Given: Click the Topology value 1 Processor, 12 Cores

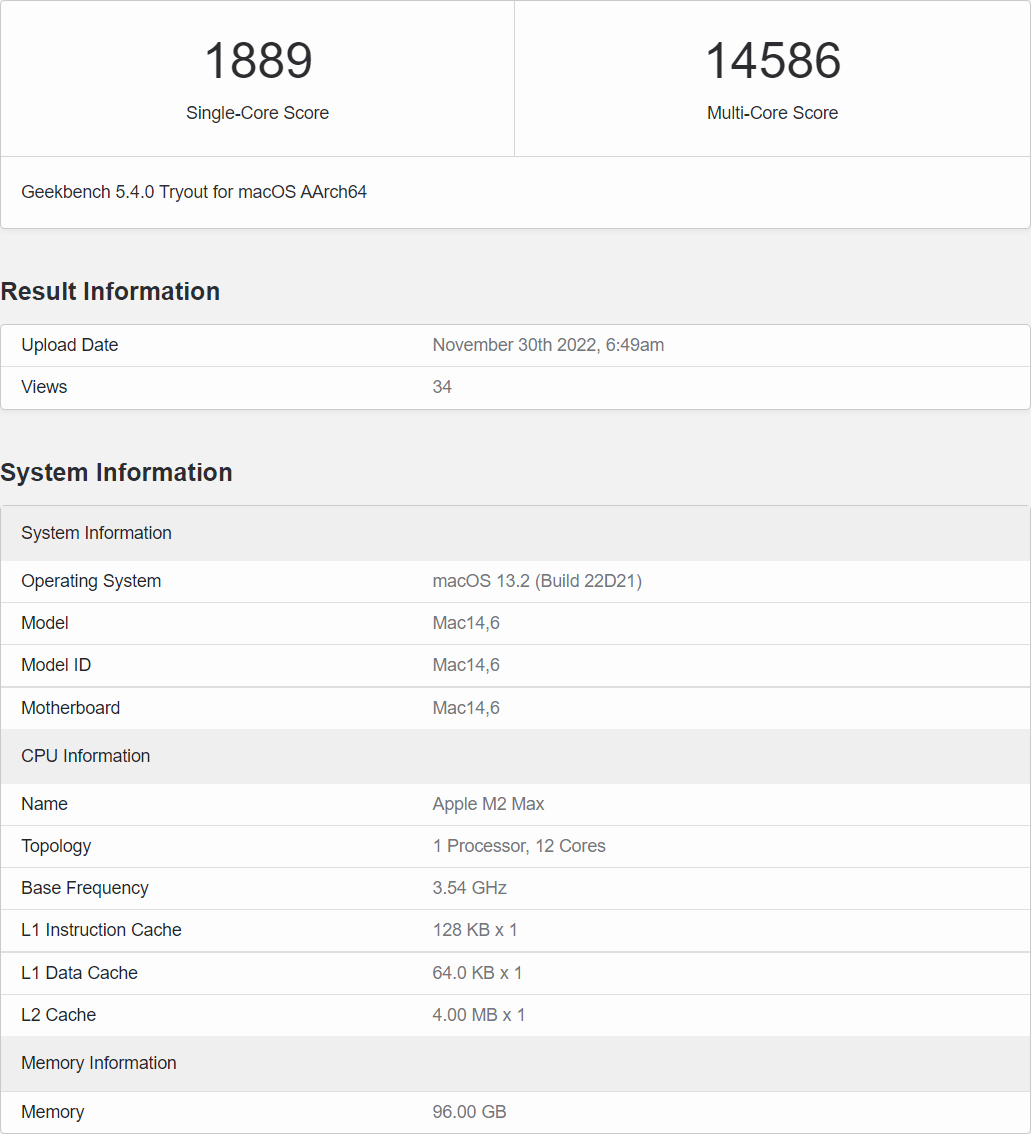Looking at the screenshot, I should coord(518,846).
